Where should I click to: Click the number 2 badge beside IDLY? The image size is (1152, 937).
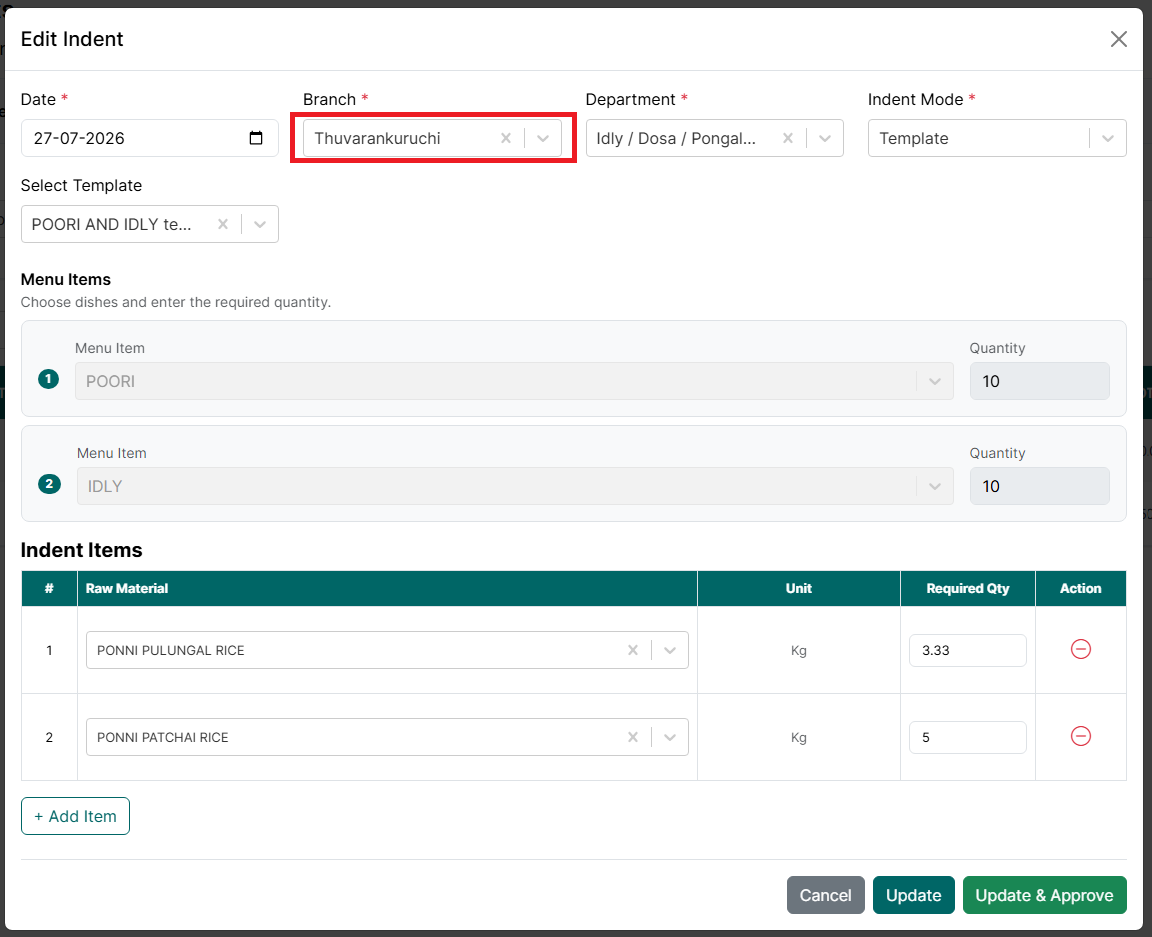(x=49, y=484)
